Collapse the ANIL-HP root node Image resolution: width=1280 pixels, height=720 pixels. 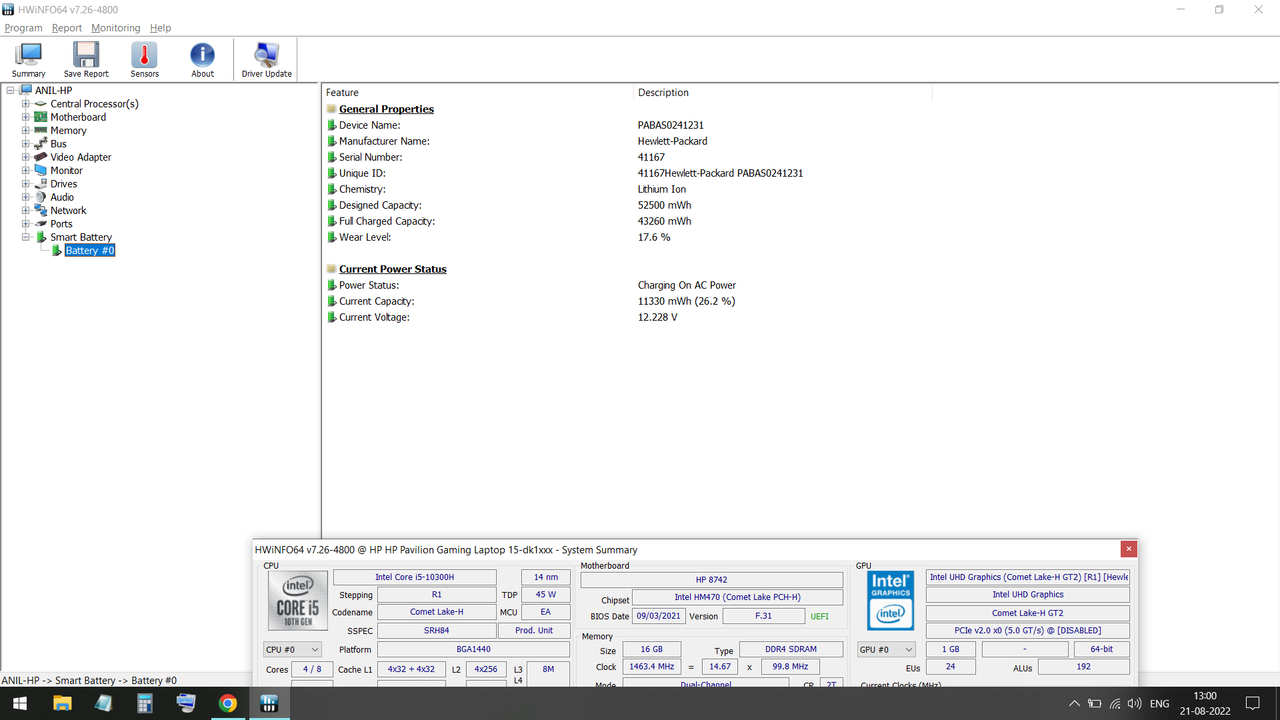click(10, 90)
